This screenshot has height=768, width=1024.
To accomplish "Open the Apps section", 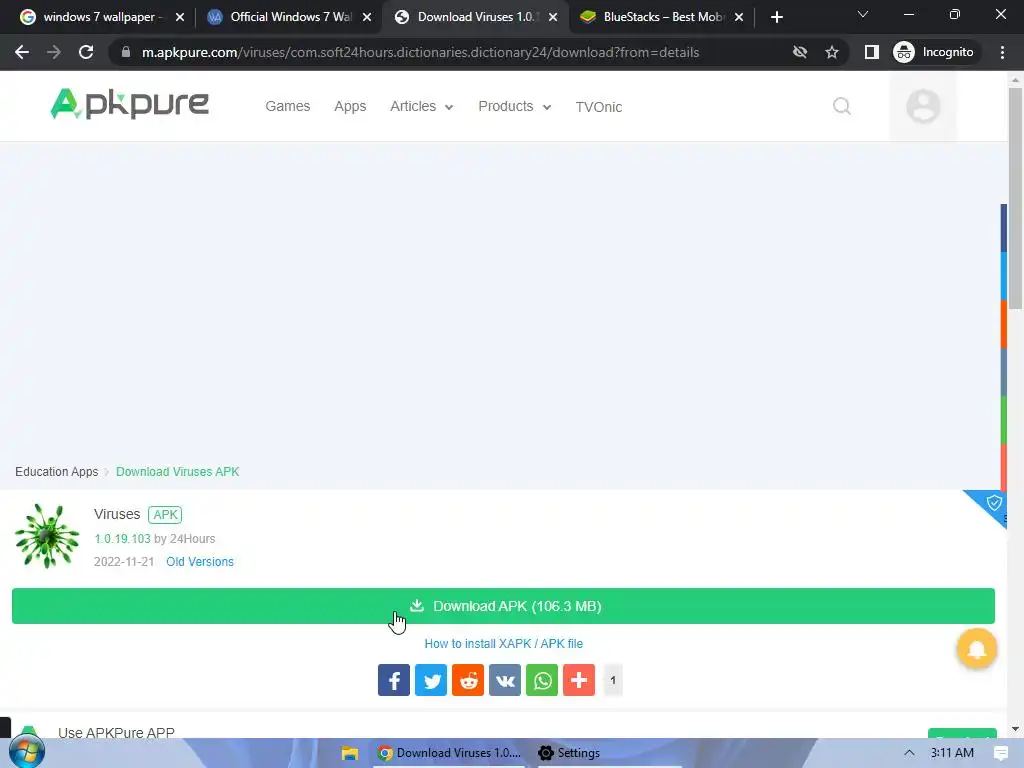I will [x=350, y=106].
